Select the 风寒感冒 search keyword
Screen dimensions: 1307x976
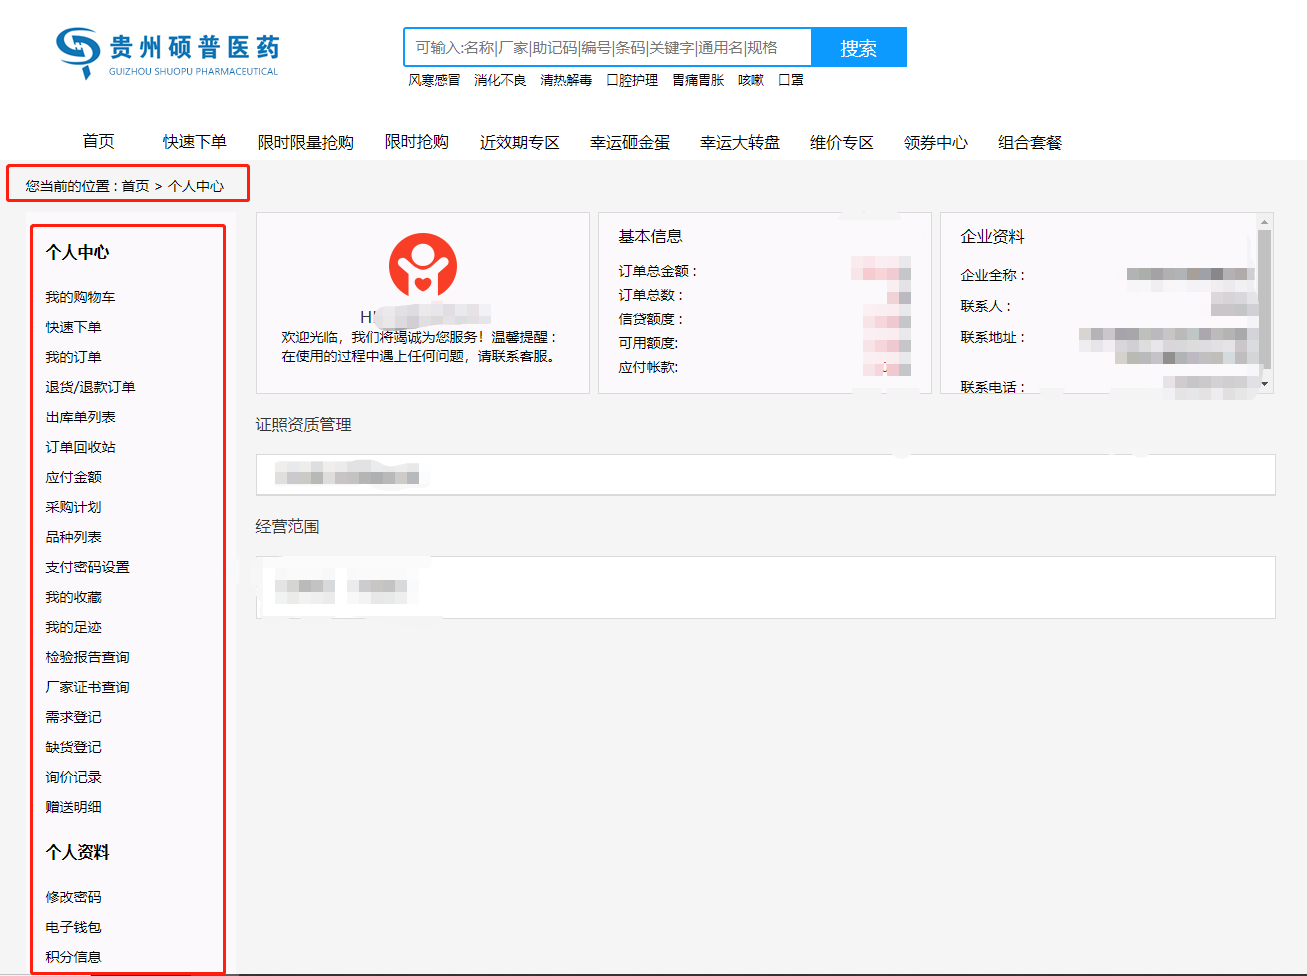(x=434, y=80)
